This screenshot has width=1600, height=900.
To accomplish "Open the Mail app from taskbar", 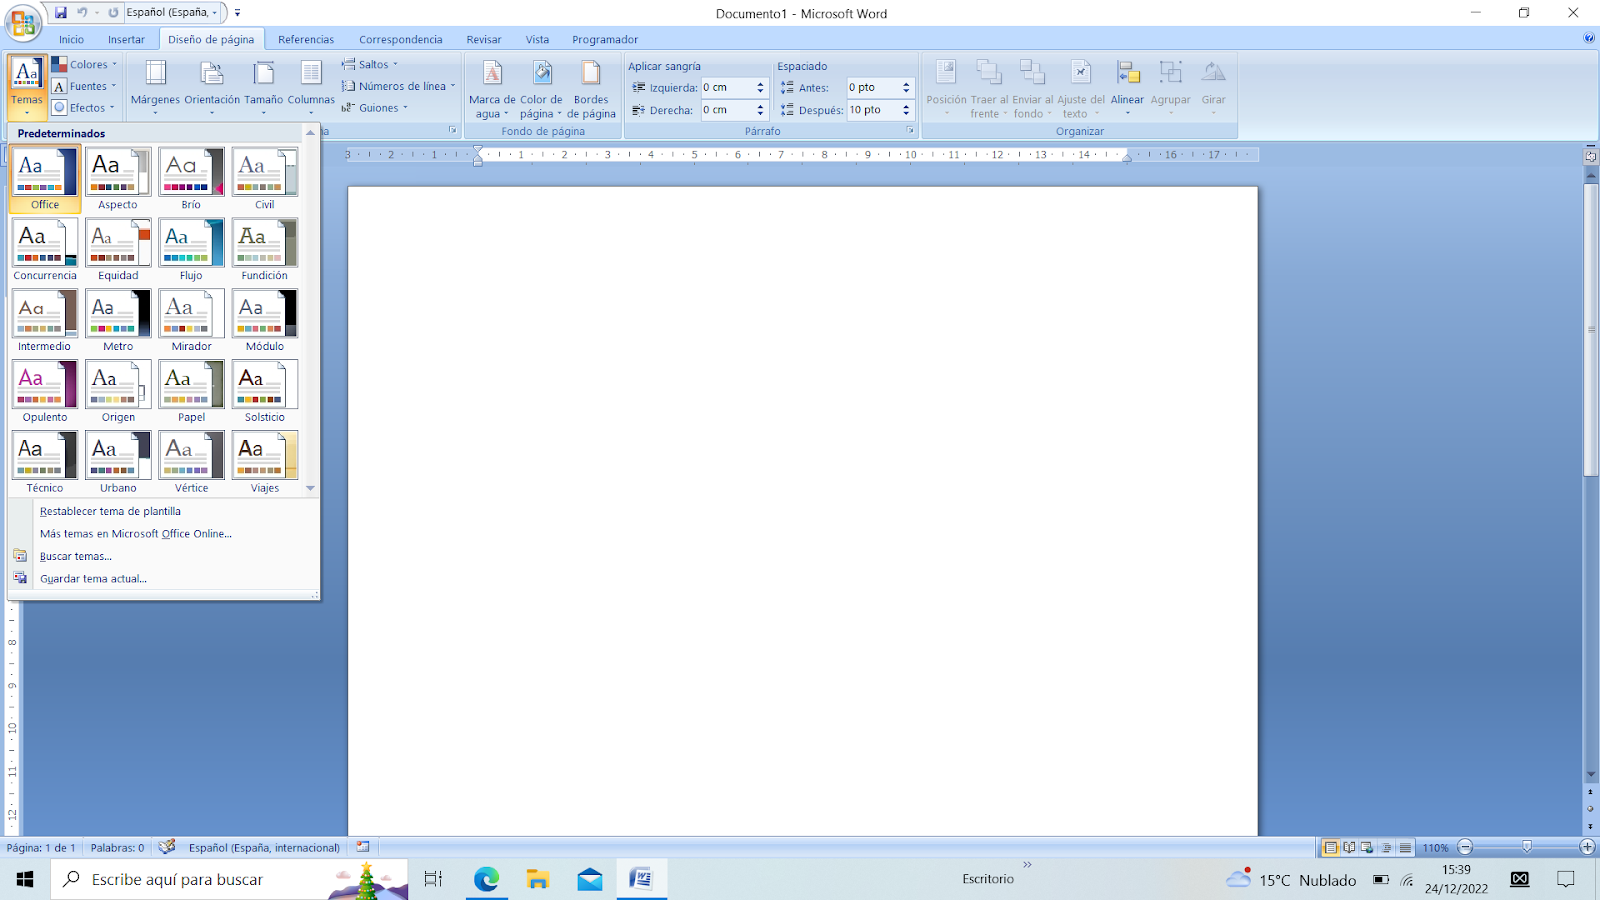I will [x=590, y=879].
